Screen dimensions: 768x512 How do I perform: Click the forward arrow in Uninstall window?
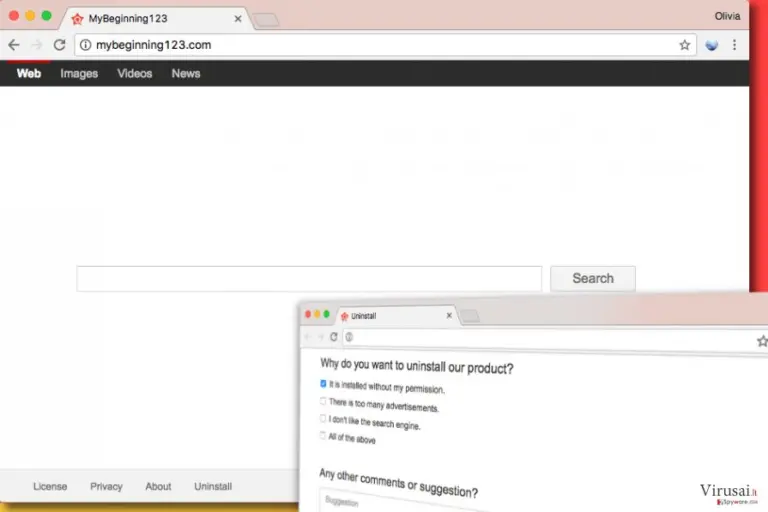click(x=321, y=337)
